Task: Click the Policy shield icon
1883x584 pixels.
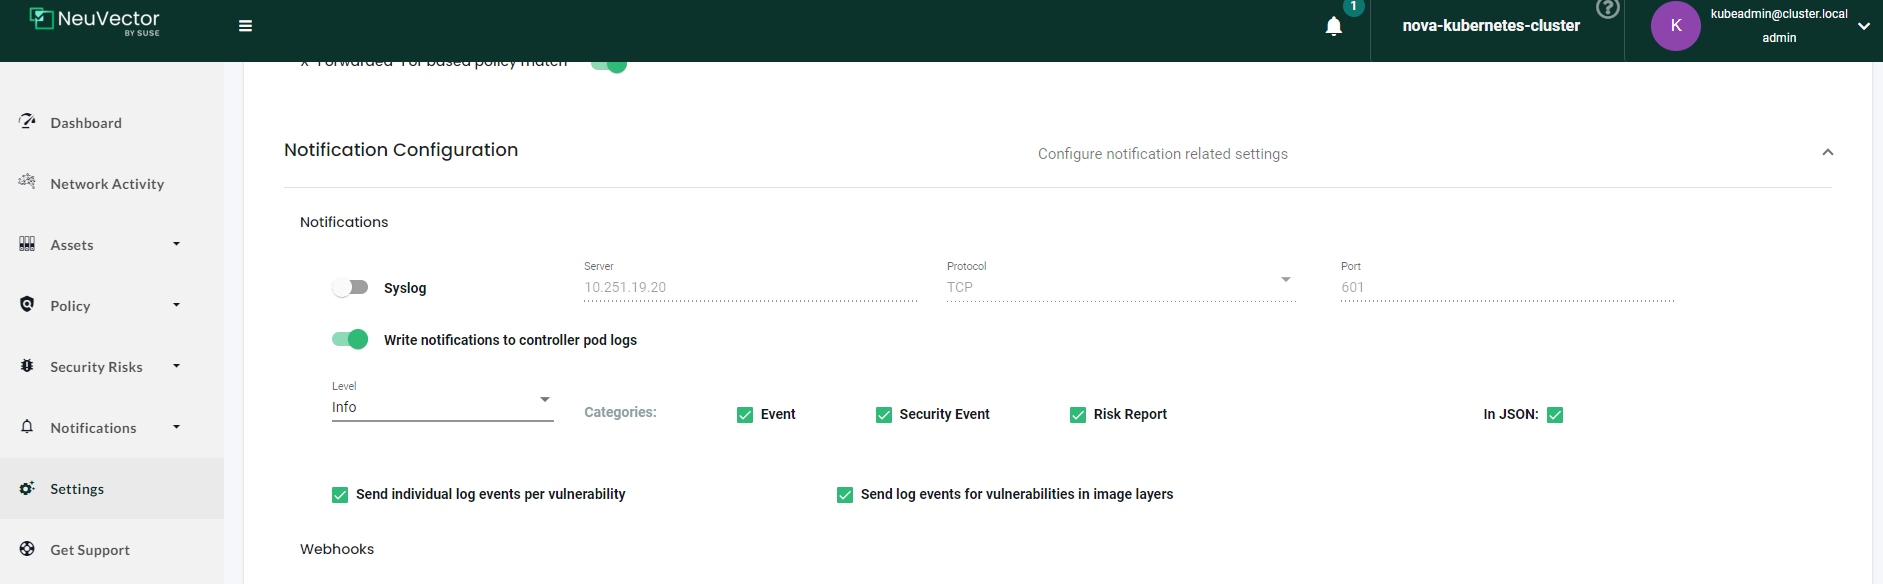Action: [27, 304]
